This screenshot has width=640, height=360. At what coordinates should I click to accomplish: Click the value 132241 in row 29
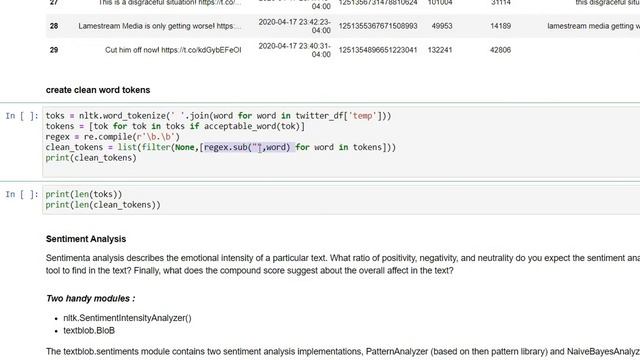point(440,50)
